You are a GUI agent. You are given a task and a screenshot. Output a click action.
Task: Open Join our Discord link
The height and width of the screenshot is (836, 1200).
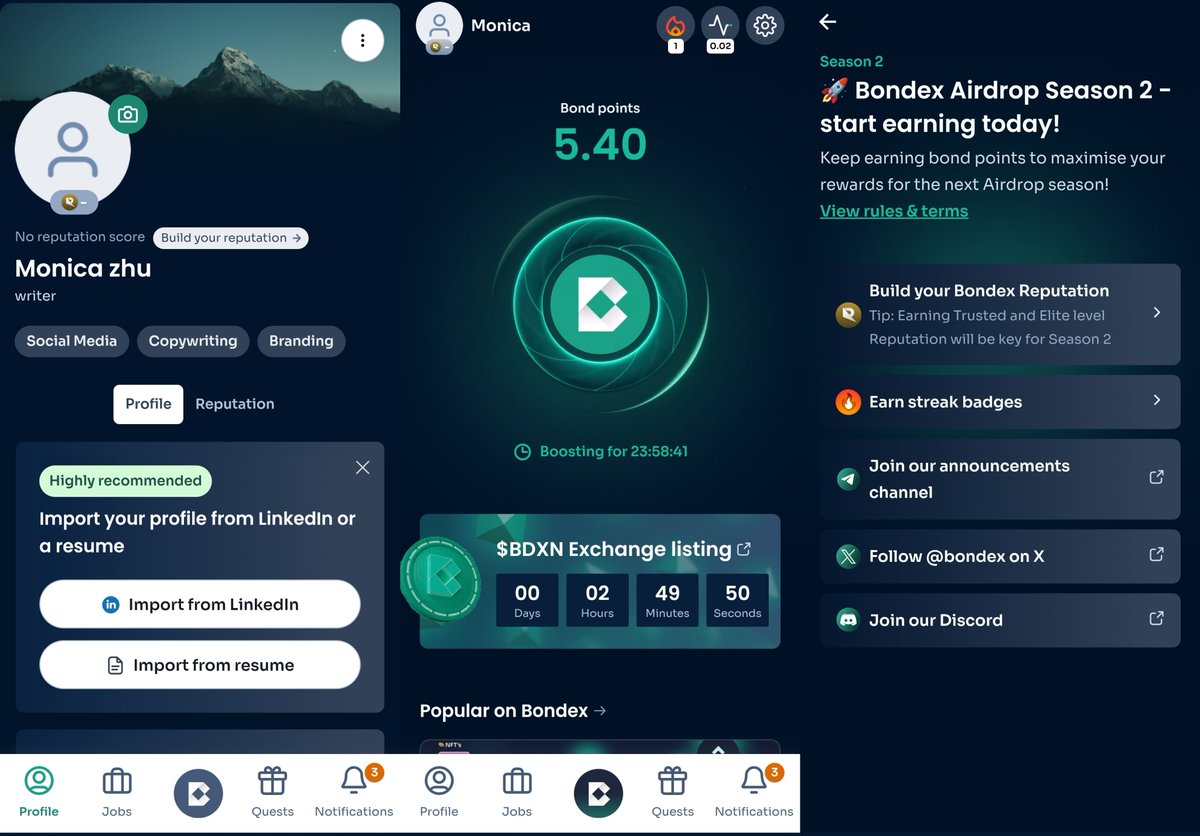click(x=1000, y=620)
